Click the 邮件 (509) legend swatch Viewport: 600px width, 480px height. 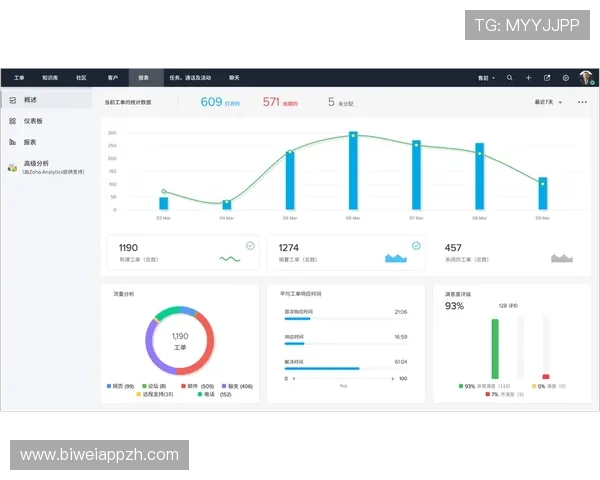pyautogui.click(x=183, y=386)
